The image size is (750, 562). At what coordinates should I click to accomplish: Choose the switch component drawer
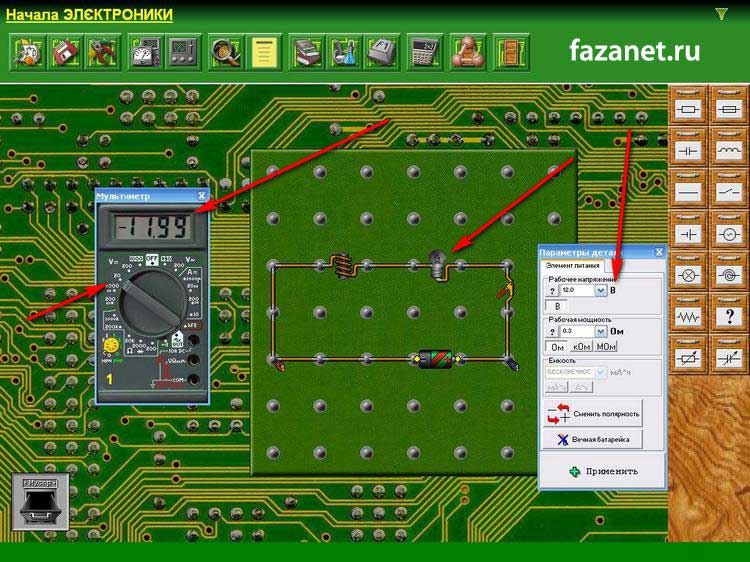[x=729, y=190]
